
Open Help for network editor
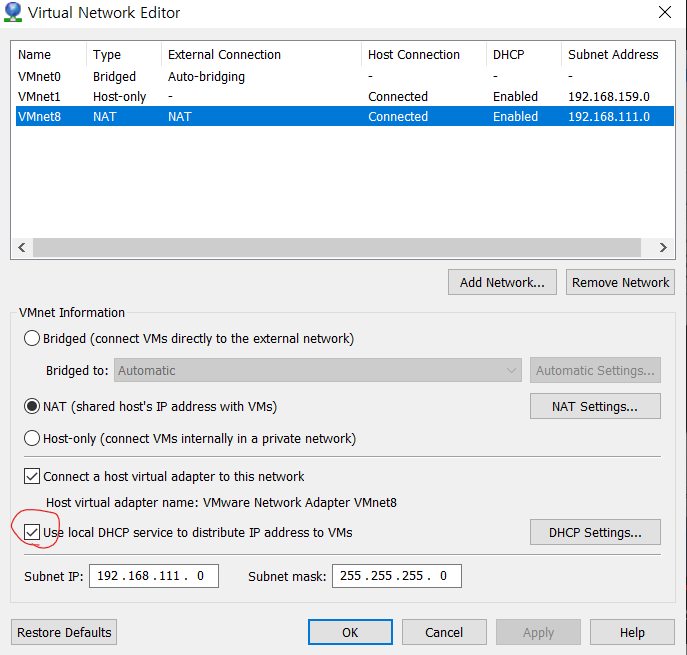click(x=632, y=632)
